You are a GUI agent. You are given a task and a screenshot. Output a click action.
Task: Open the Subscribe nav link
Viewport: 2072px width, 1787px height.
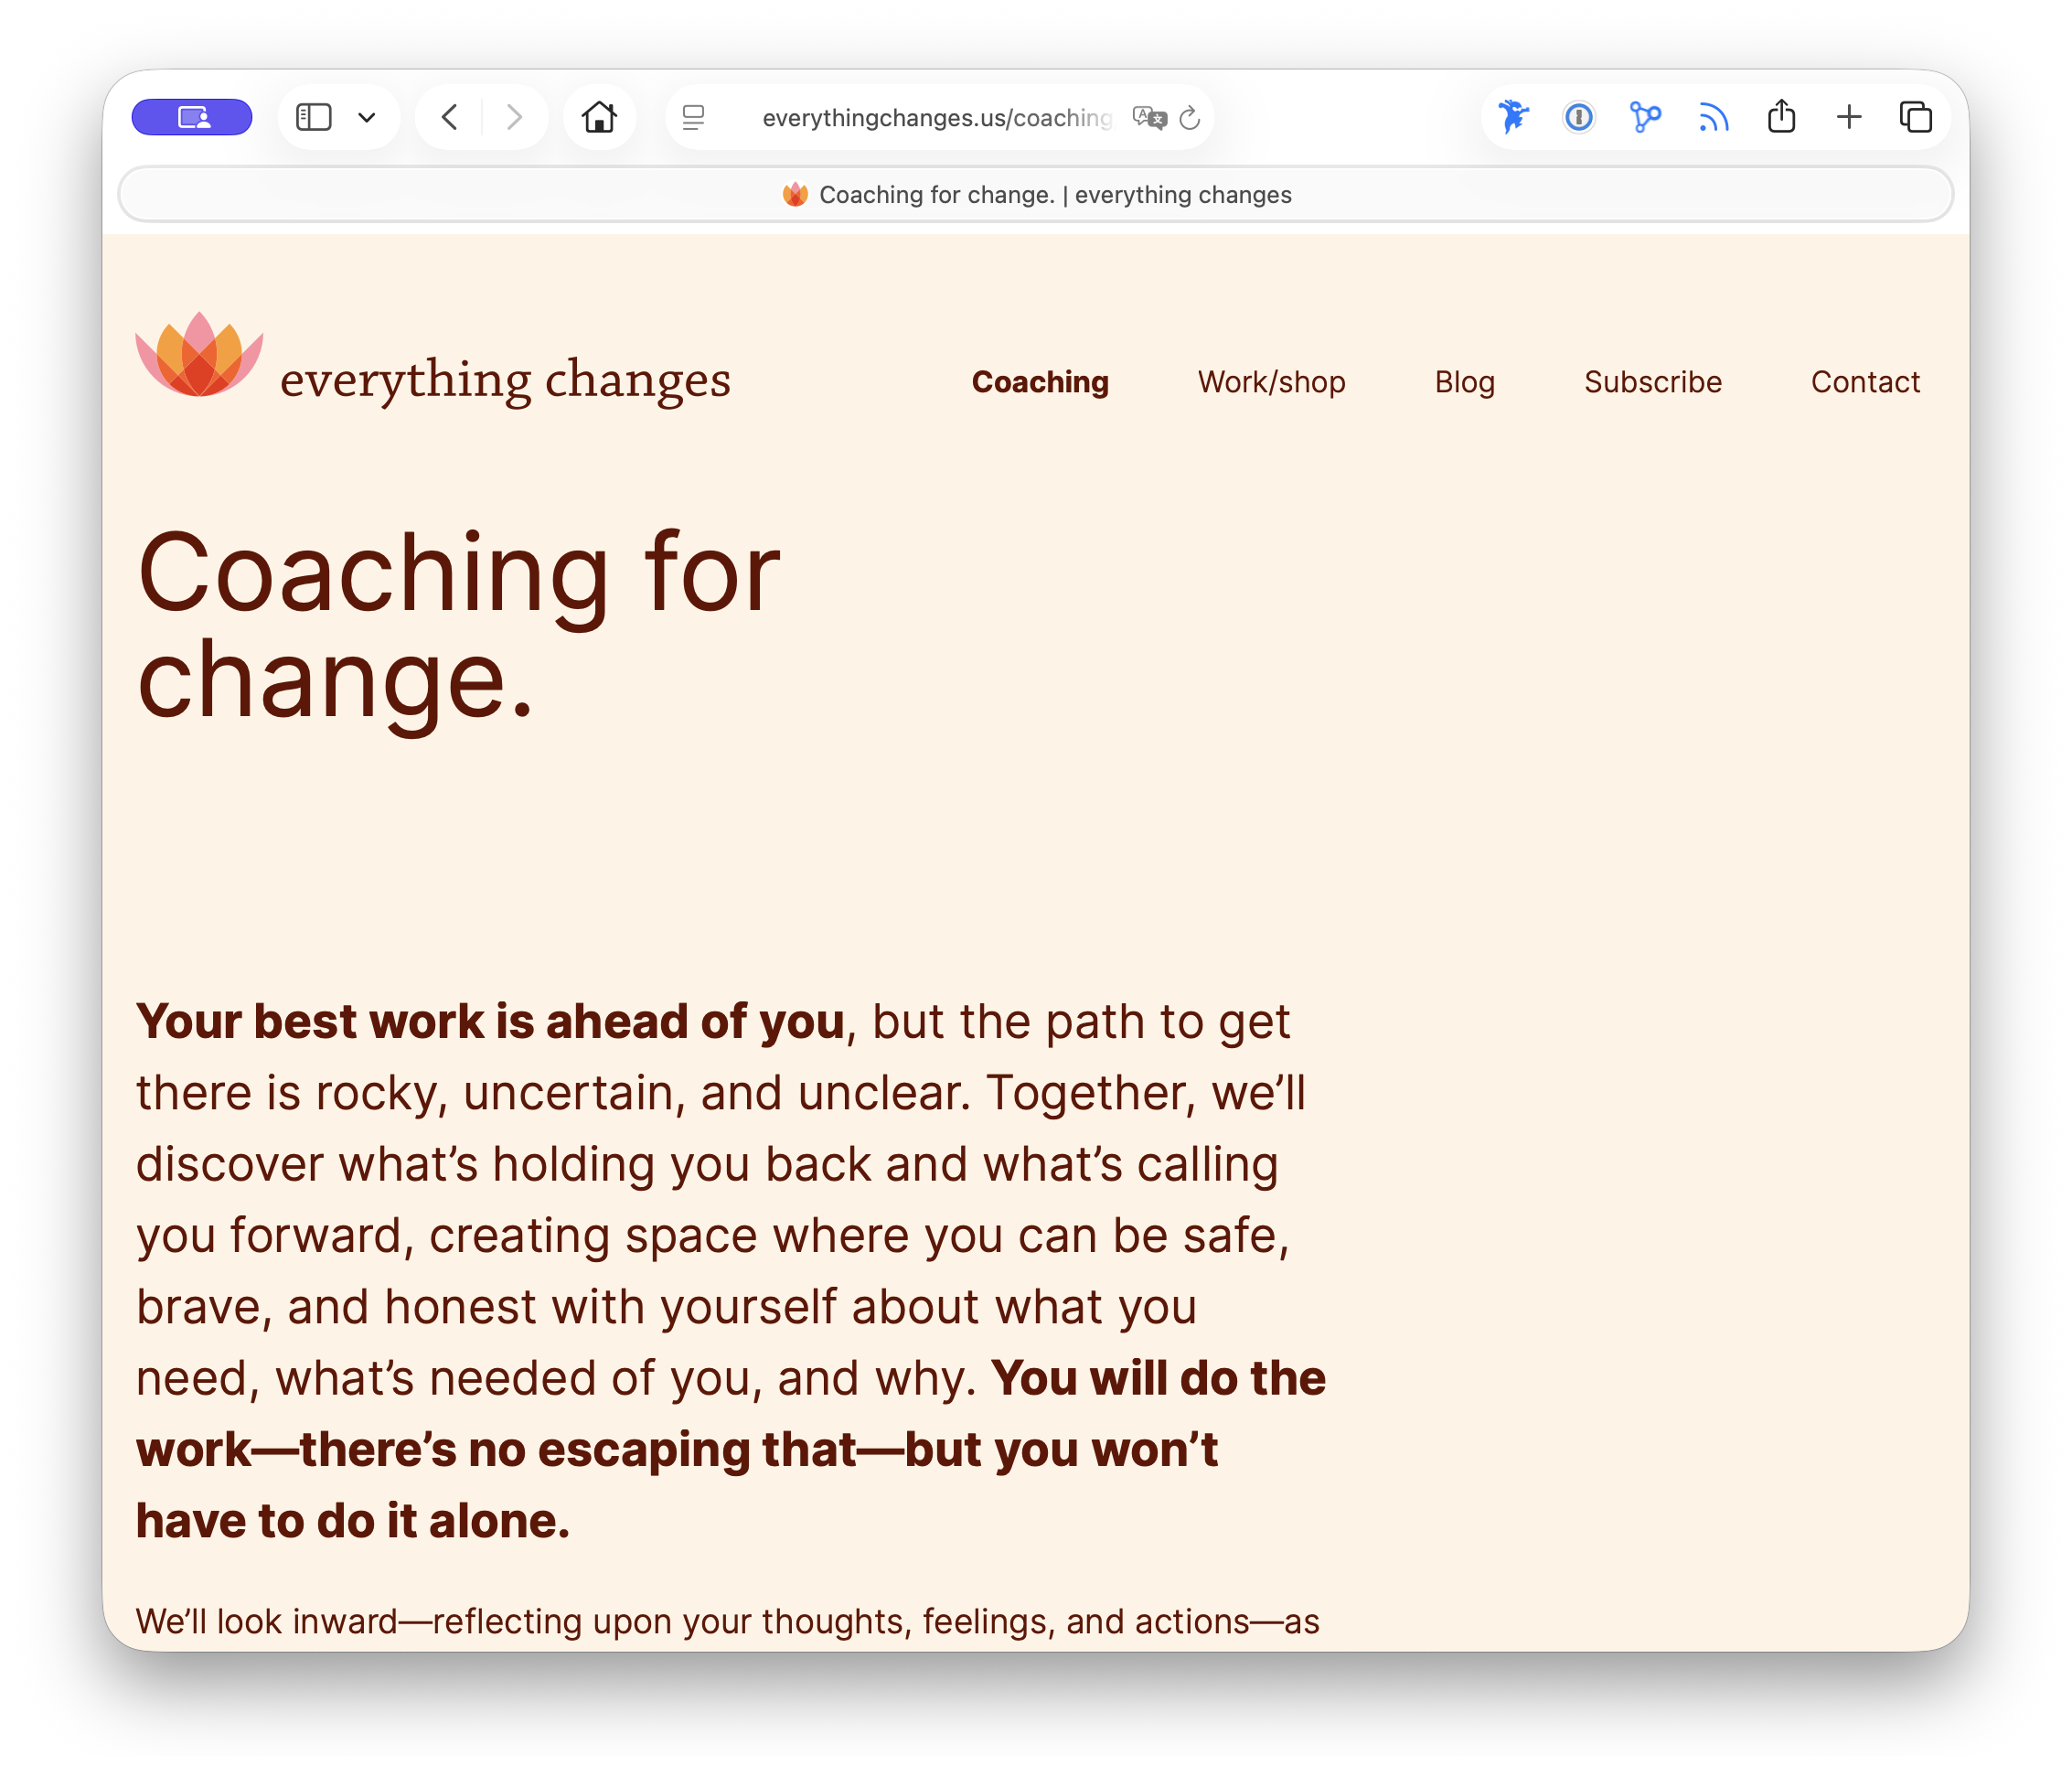click(x=1652, y=382)
